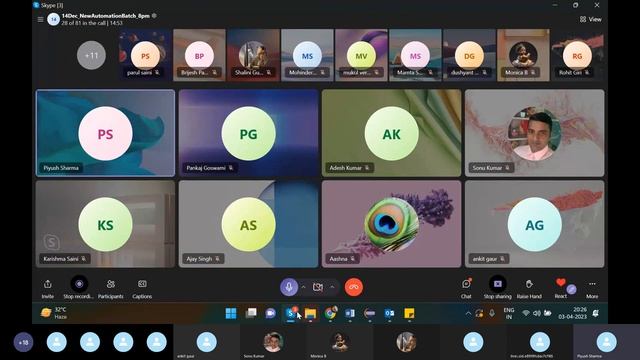Screen dimensions: 640x360
Task: Open the More options menu
Action: pos(592,288)
